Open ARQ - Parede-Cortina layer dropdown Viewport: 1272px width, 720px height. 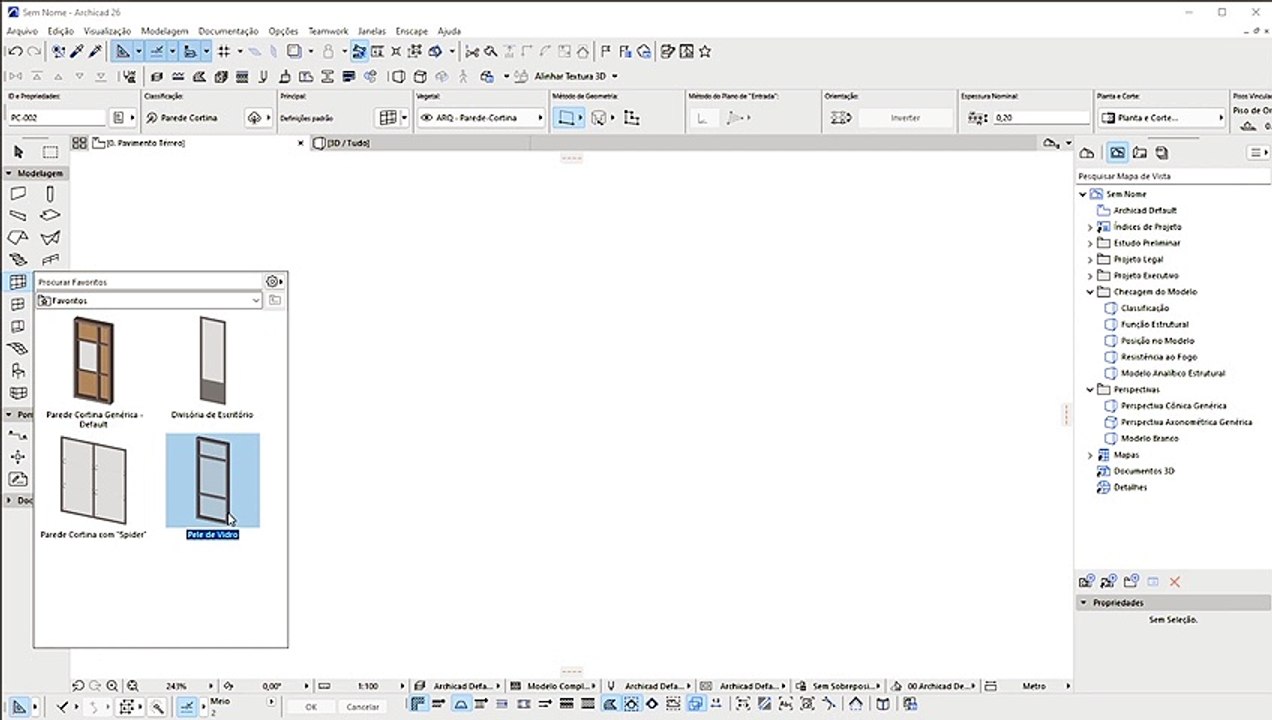(x=481, y=118)
